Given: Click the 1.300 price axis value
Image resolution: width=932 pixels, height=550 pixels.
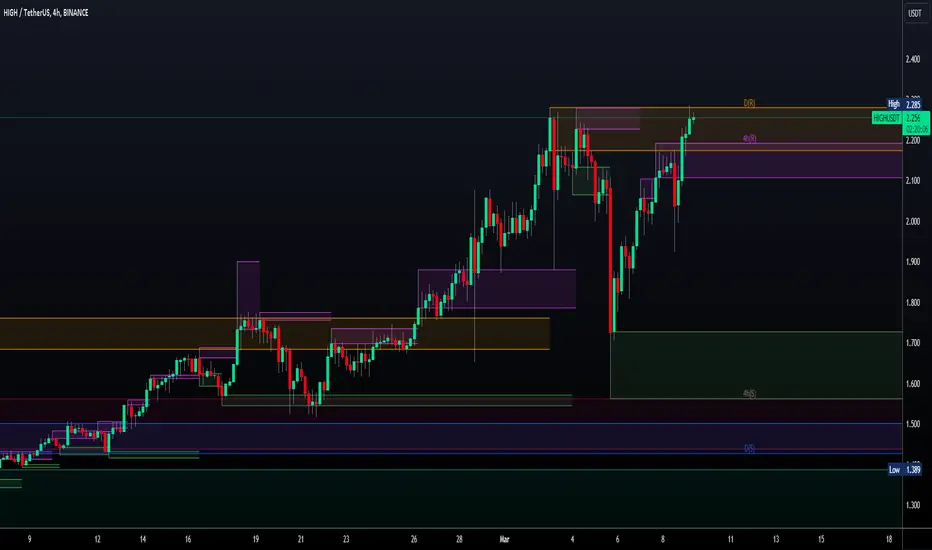Looking at the screenshot, I should (x=912, y=505).
